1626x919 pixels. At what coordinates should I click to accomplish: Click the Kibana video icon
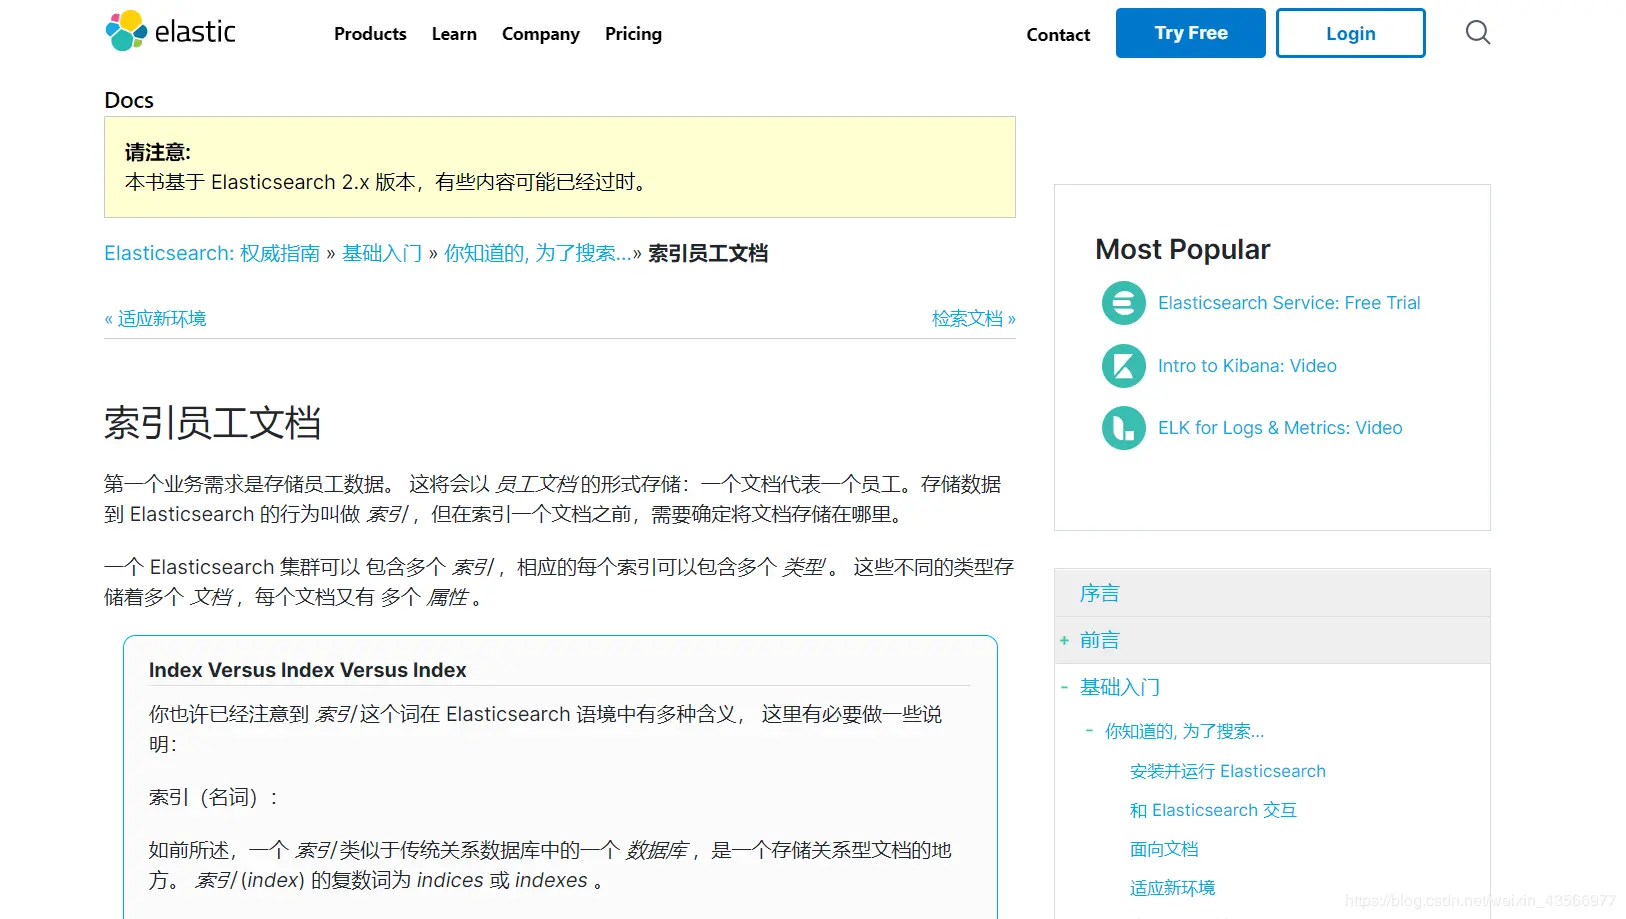click(1123, 366)
